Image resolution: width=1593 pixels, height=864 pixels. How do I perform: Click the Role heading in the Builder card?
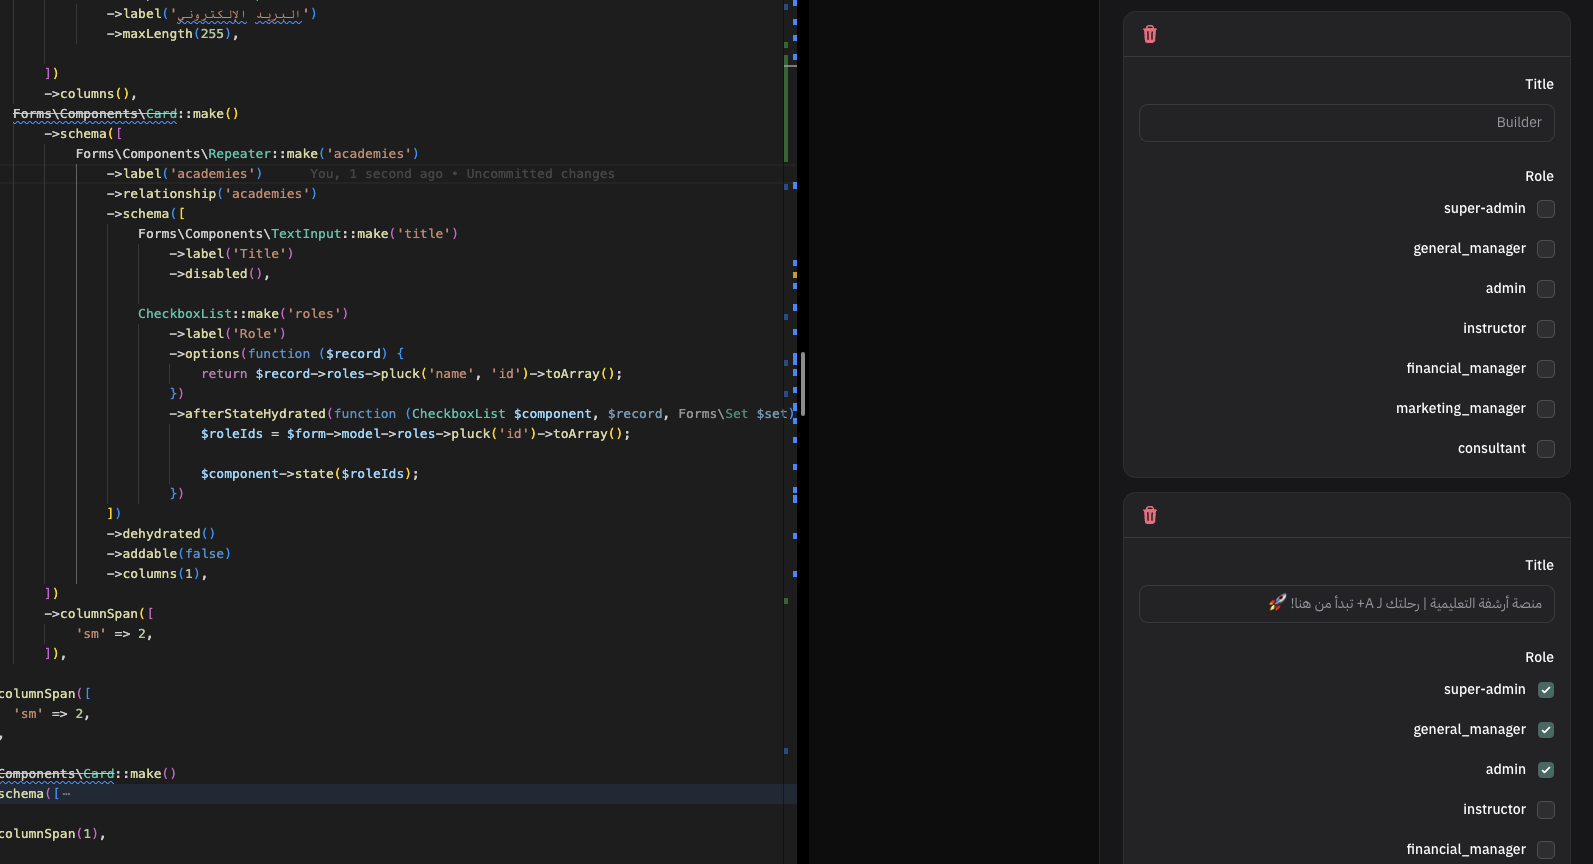click(x=1540, y=176)
